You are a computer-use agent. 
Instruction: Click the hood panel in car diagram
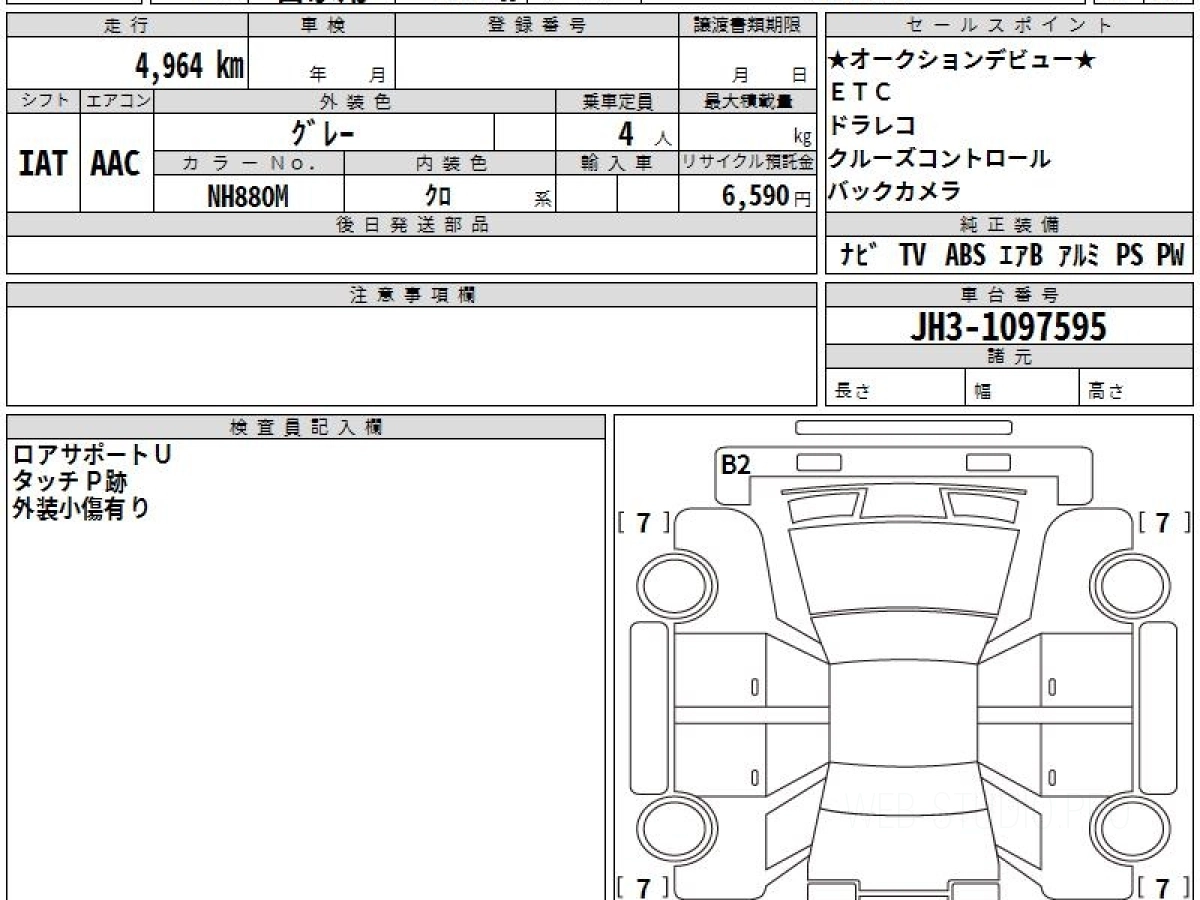click(x=904, y=568)
